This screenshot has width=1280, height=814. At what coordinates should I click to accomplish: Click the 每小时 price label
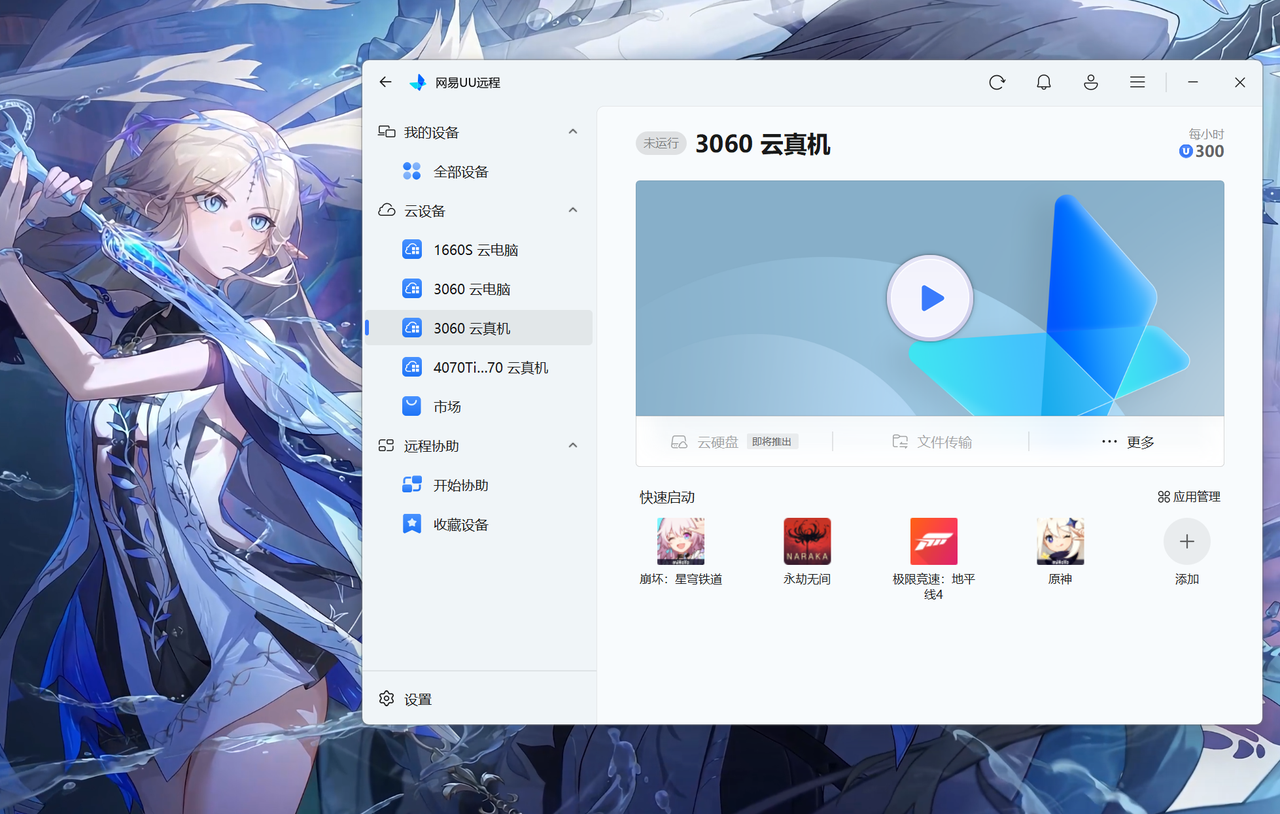1206,134
